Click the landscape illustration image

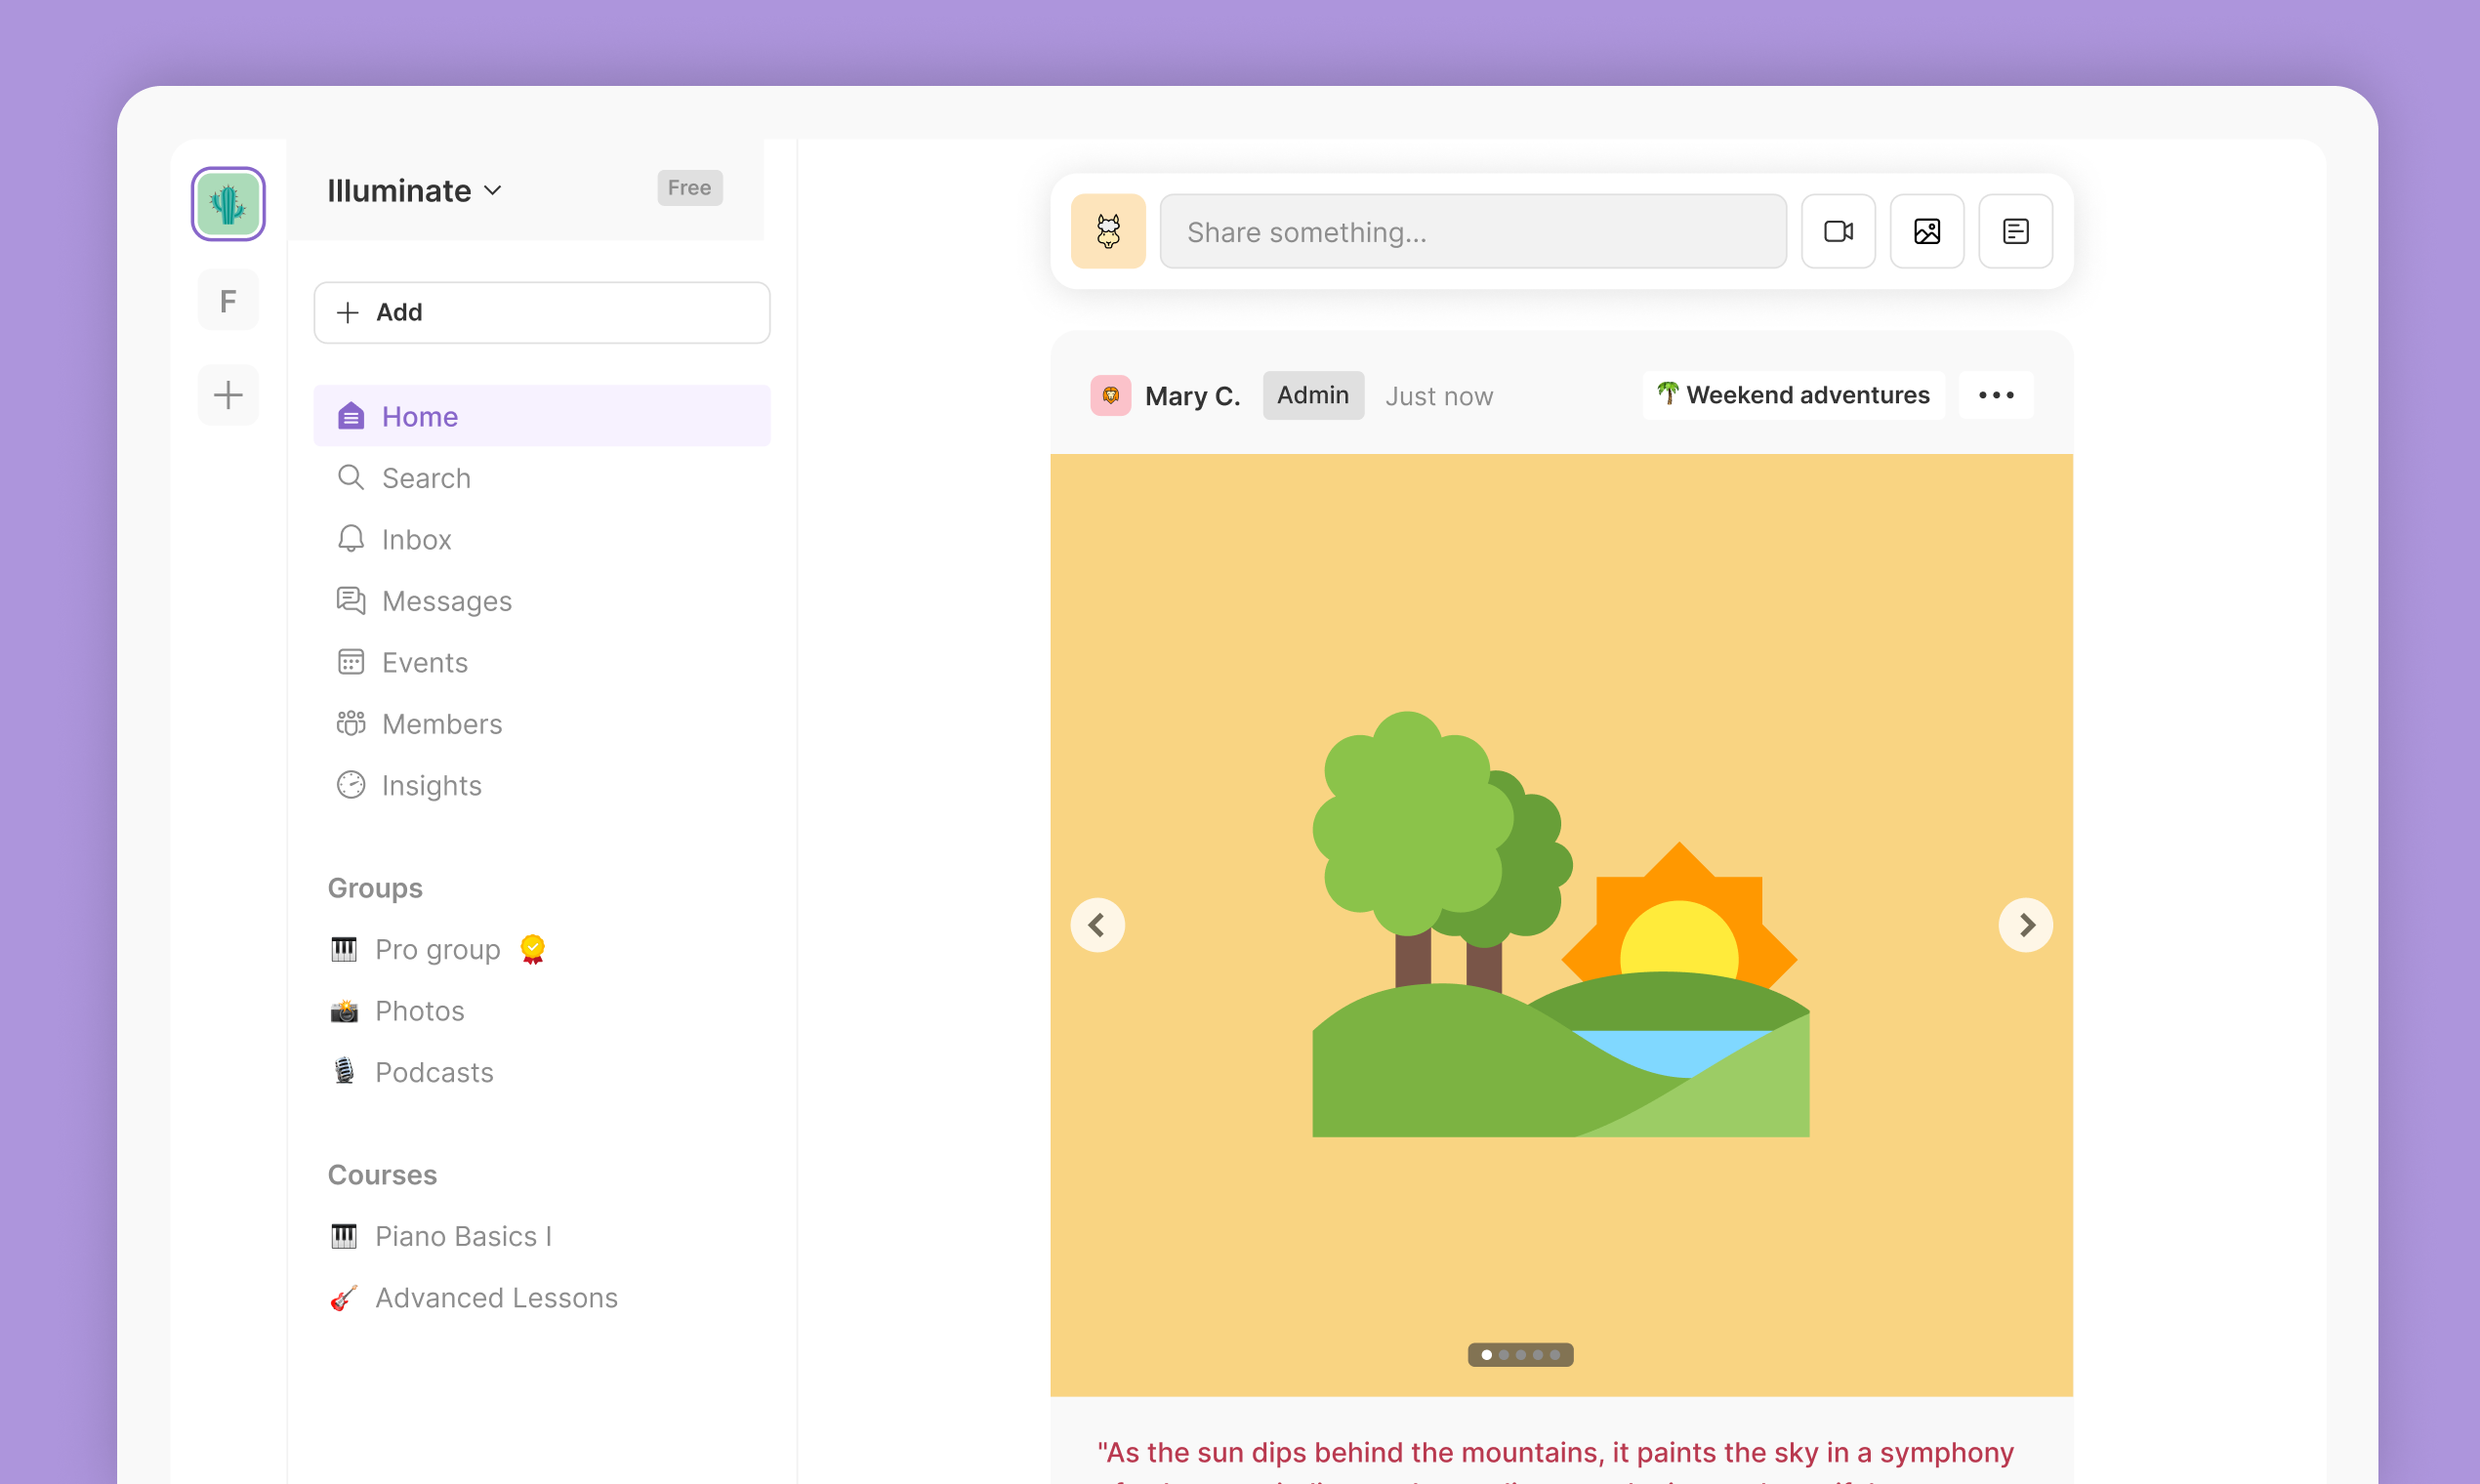click(x=1561, y=925)
